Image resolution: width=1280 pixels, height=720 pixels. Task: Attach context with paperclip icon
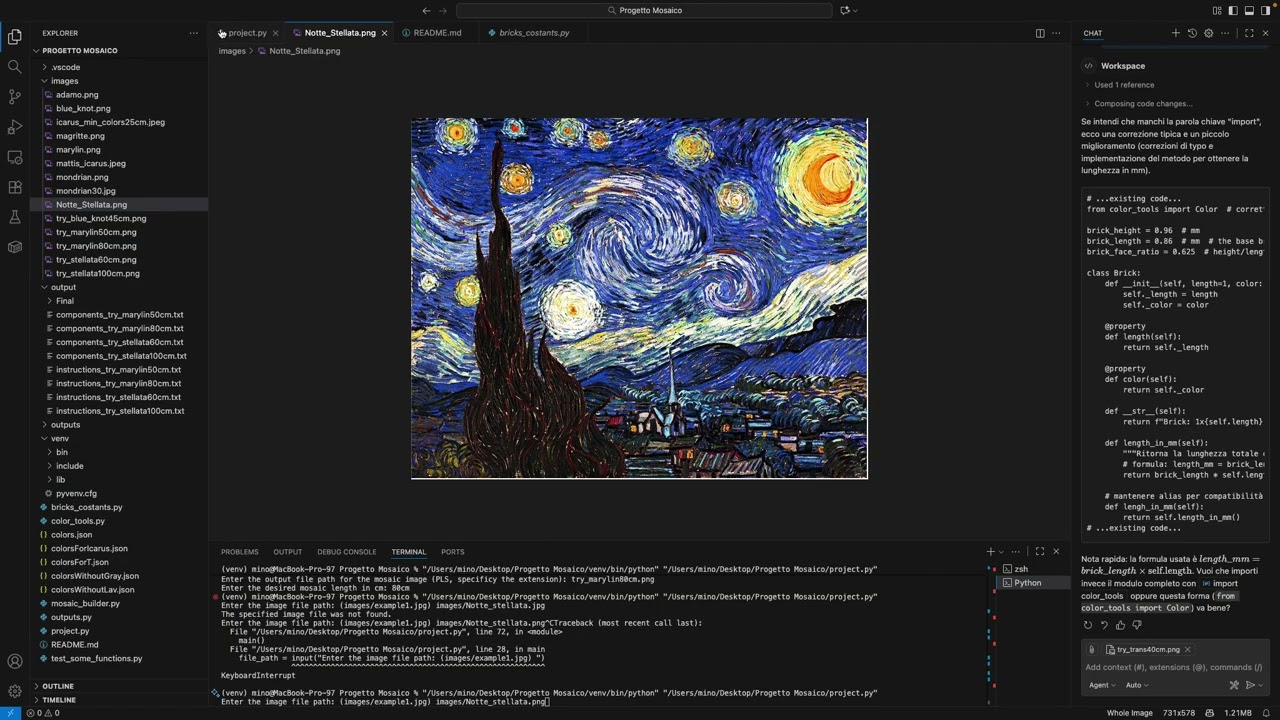tap(1092, 649)
